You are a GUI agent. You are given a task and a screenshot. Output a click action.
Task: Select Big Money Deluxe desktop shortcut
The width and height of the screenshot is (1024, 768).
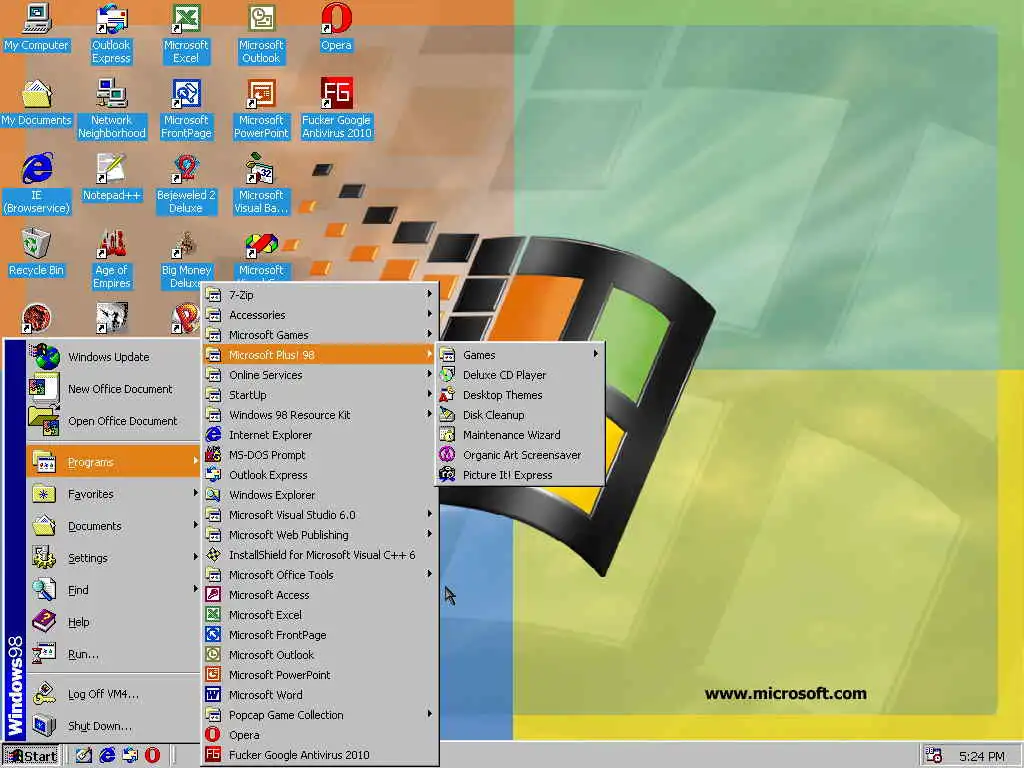click(x=186, y=259)
